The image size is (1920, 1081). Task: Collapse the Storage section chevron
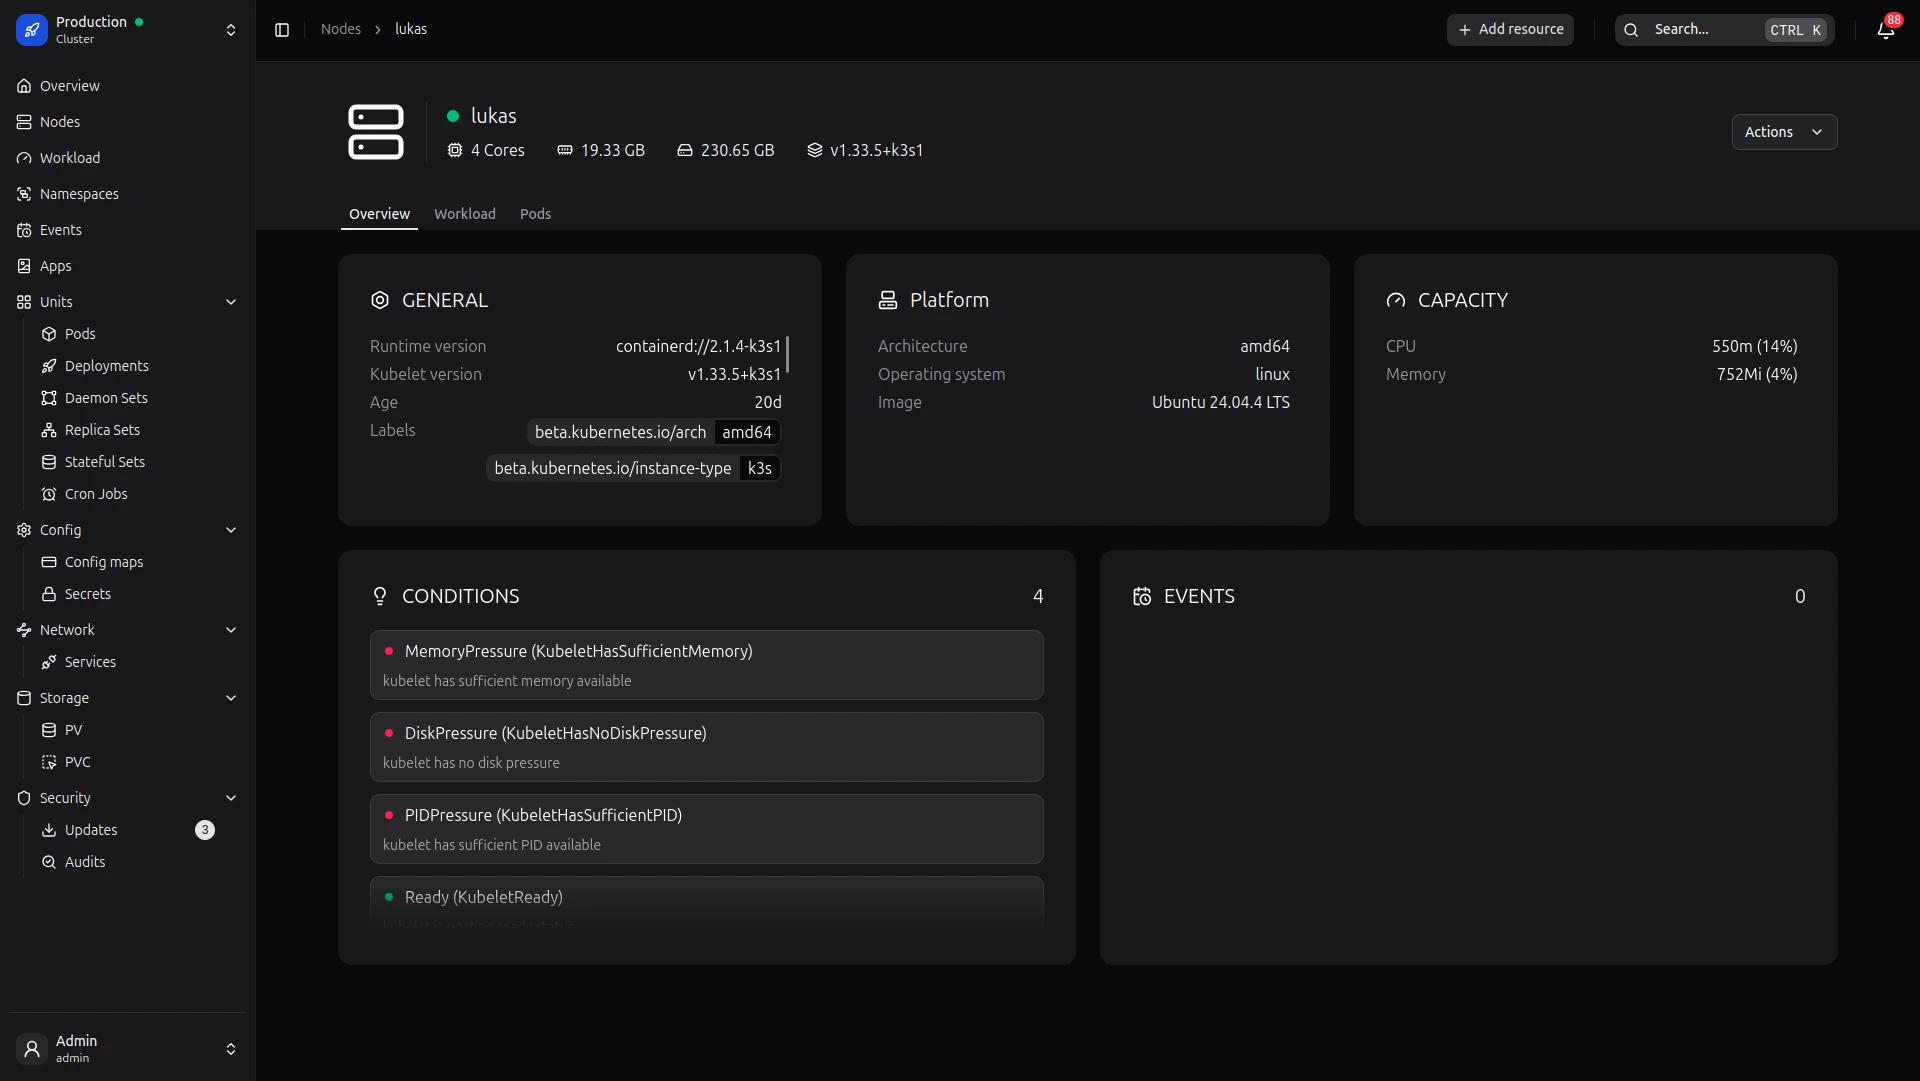click(x=231, y=698)
